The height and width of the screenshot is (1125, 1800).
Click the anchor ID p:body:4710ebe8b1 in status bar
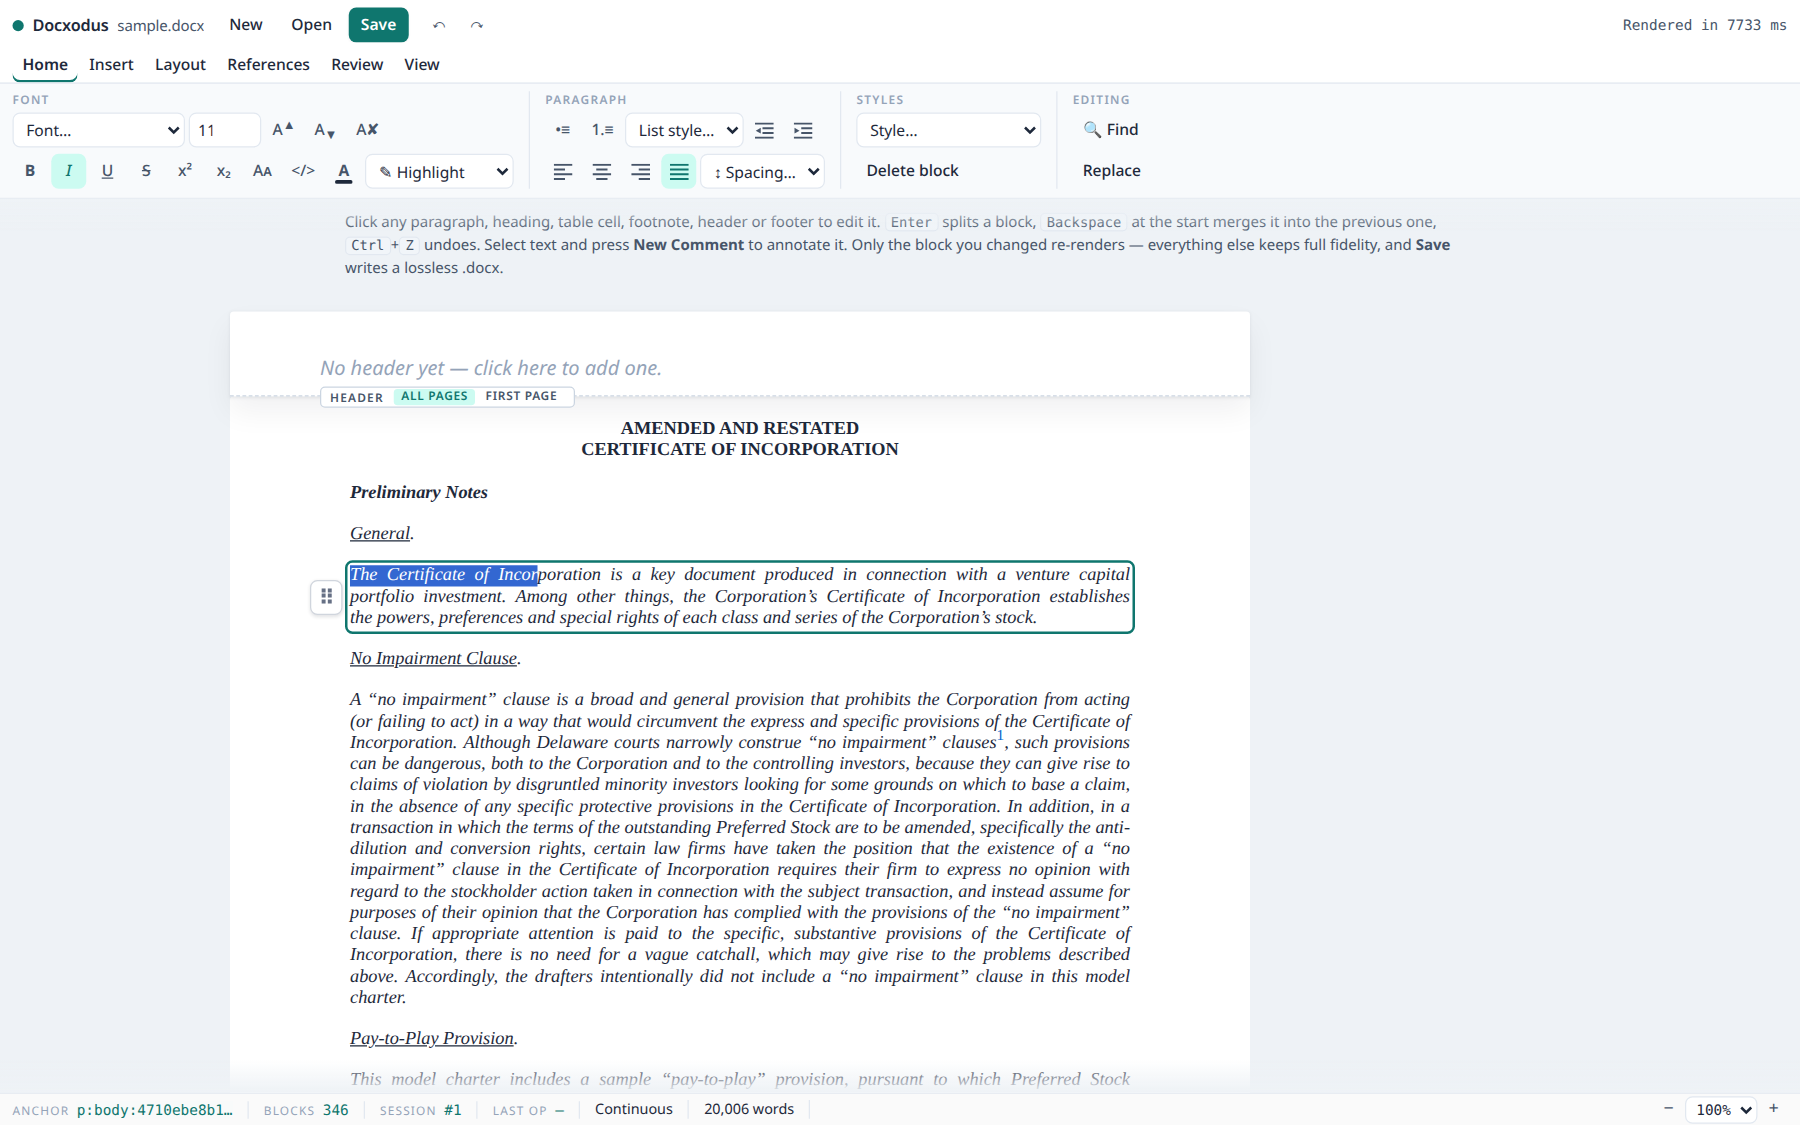[154, 1110]
